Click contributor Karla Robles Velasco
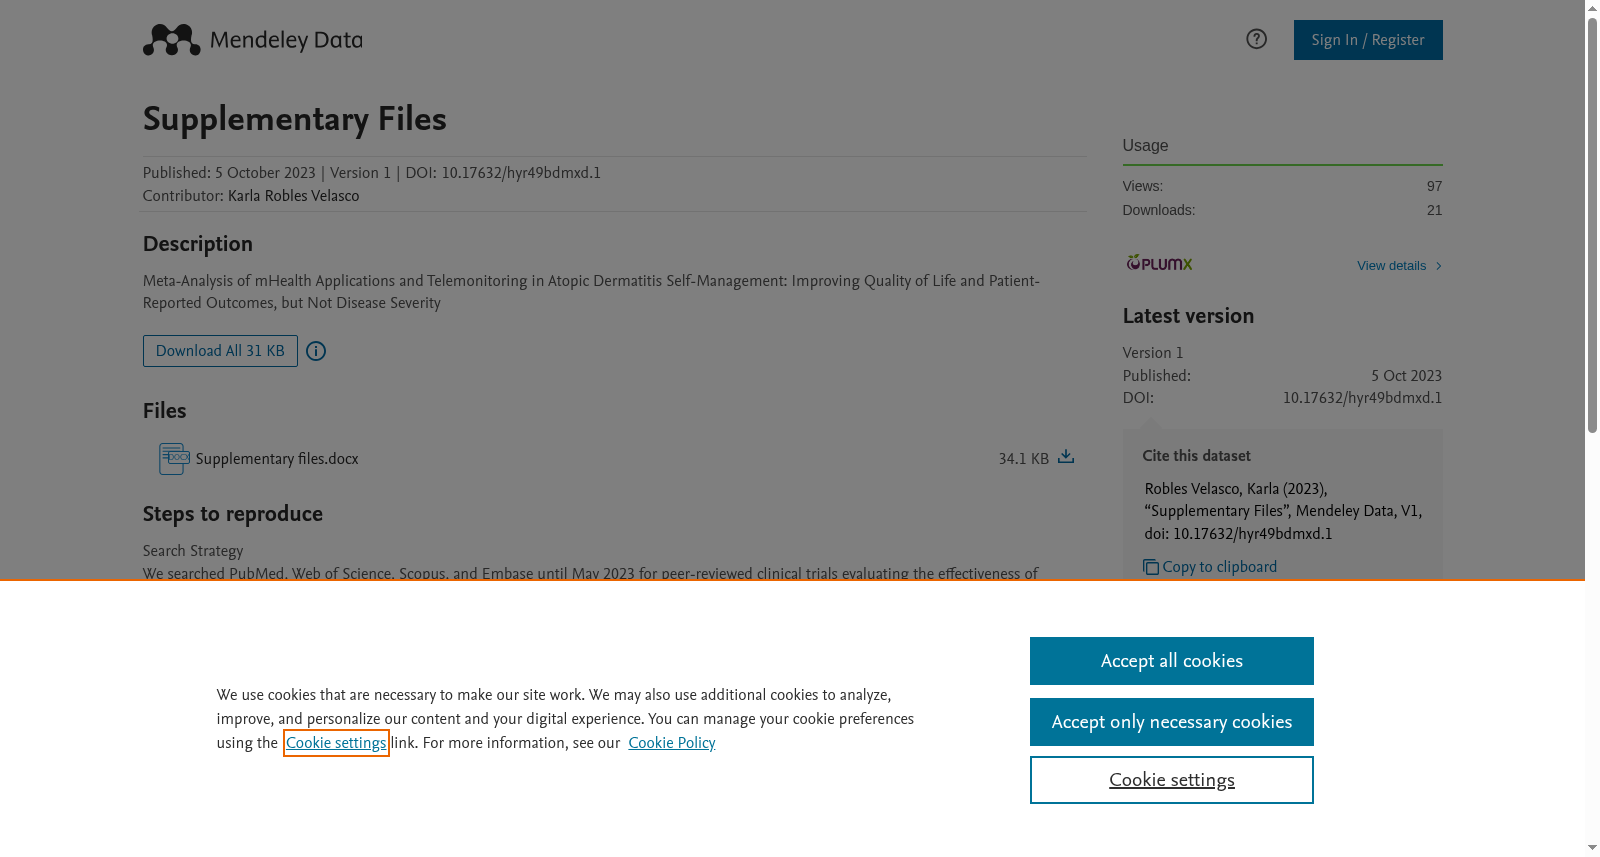The width and height of the screenshot is (1600, 857). tap(293, 196)
